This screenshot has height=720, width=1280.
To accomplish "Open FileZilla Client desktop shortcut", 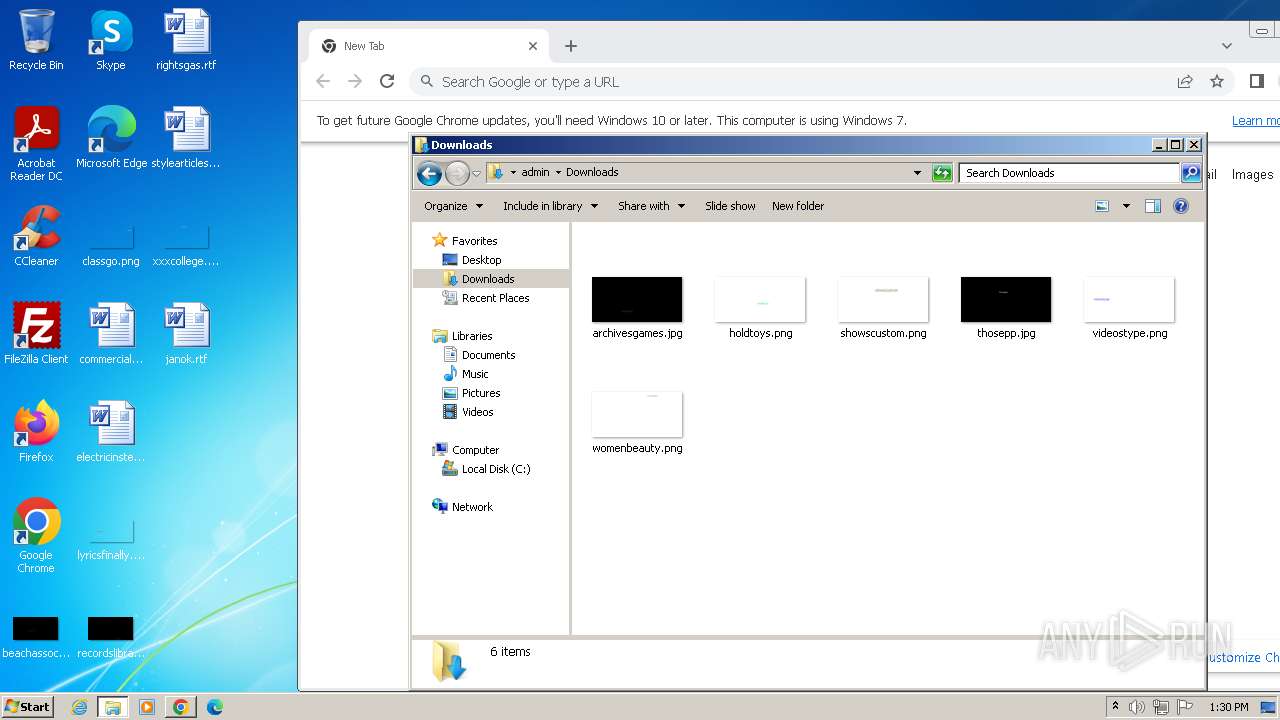I will (x=36, y=334).
